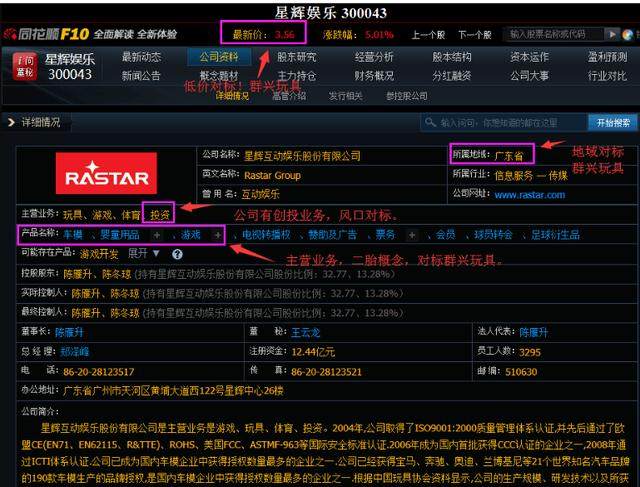Open 新闻公告 tab
This screenshot has height=487, width=640.
click(141, 76)
